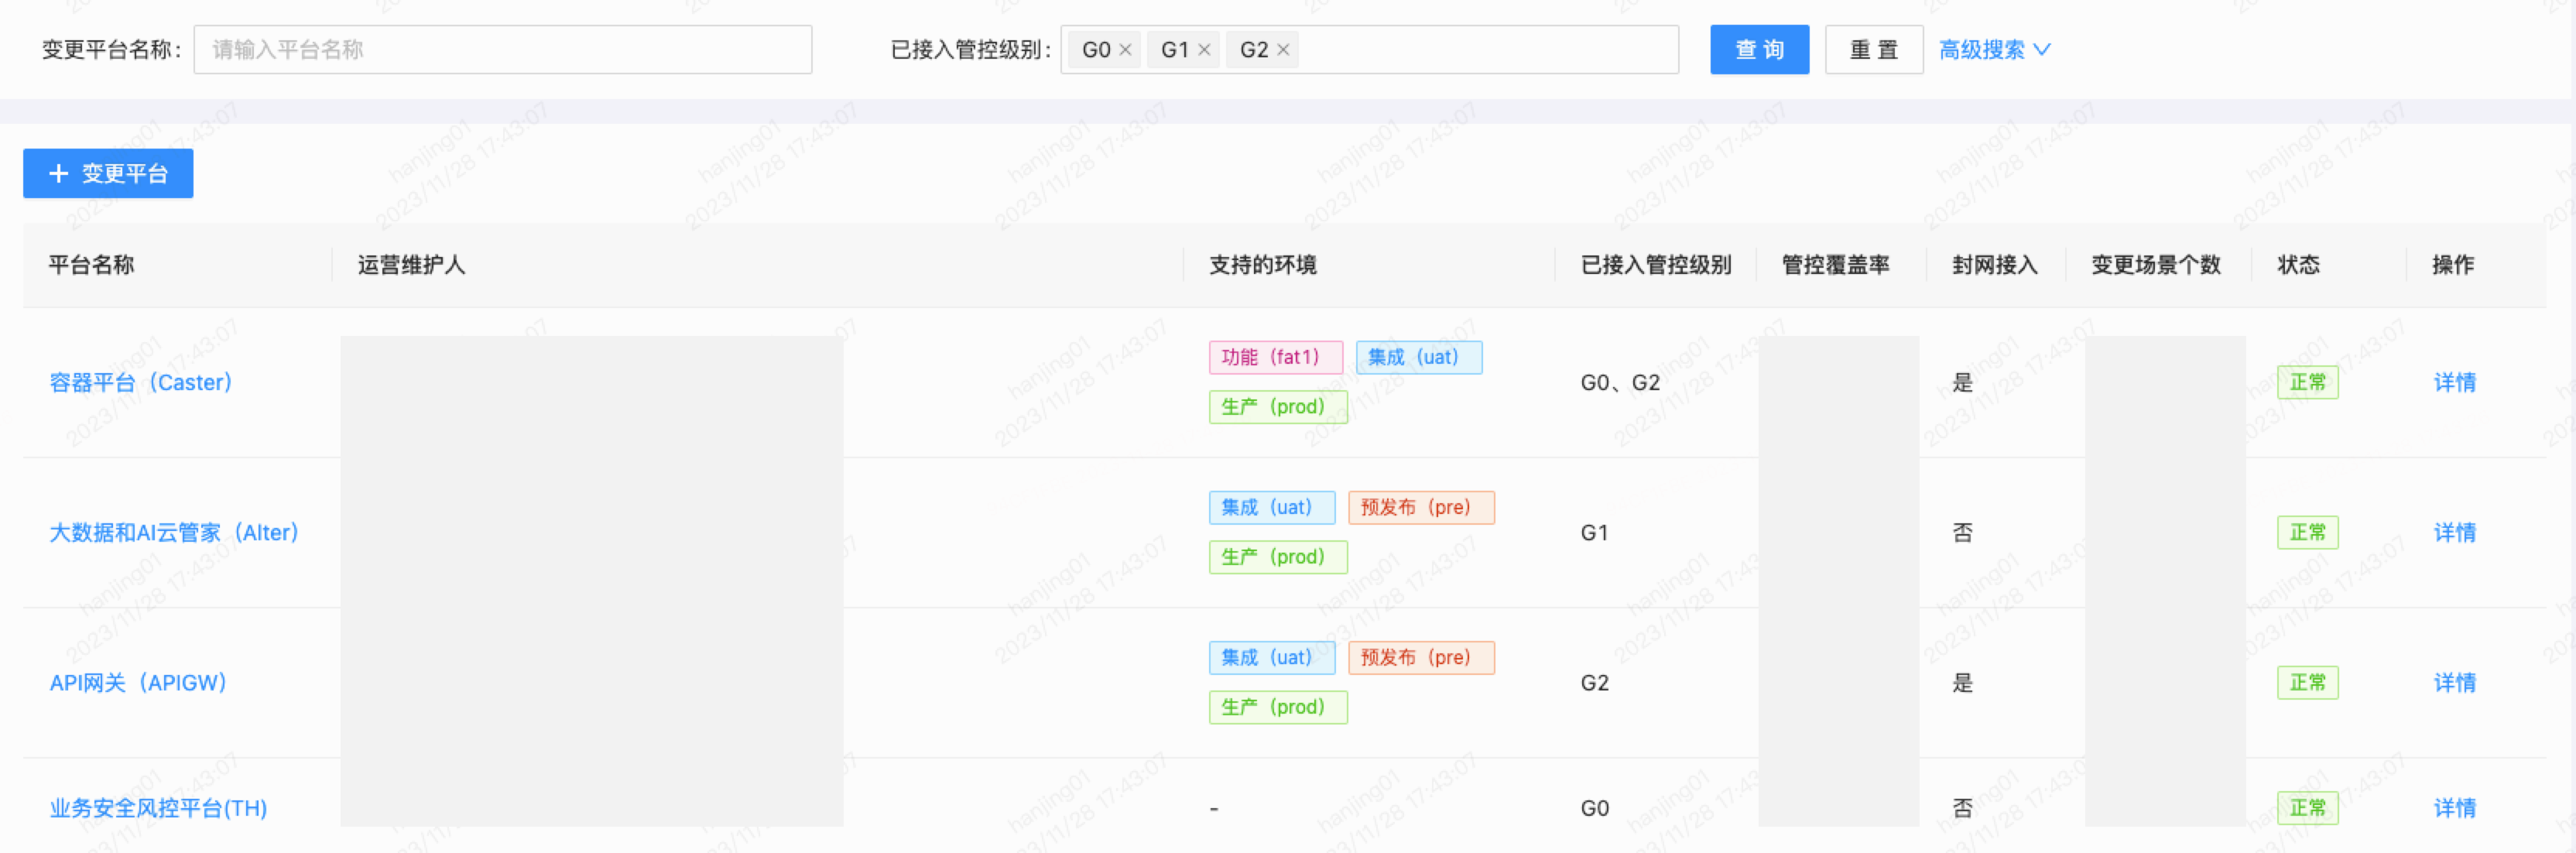The height and width of the screenshot is (853, 2576).
Task: Focus the 变更平台名称 input field
Action: 503,50
